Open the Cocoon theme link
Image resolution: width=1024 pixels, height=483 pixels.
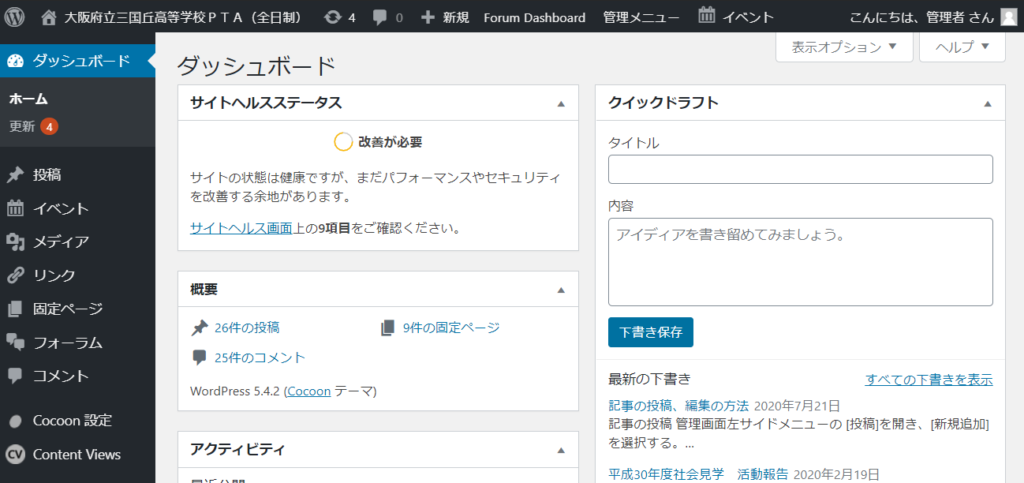click(x=308, y=392)
